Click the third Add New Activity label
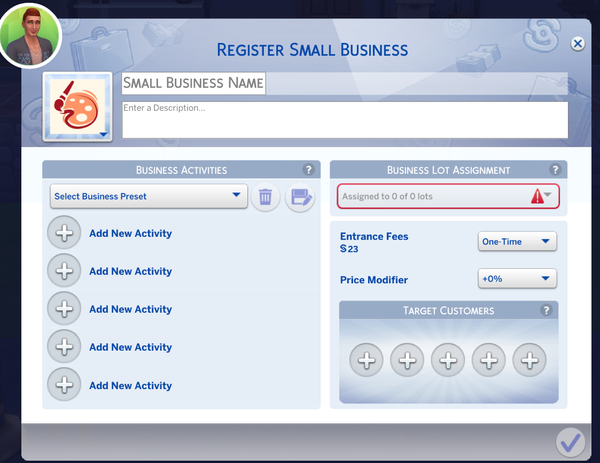The height and width of the screenshot is (463, 600). click(130, 310)
